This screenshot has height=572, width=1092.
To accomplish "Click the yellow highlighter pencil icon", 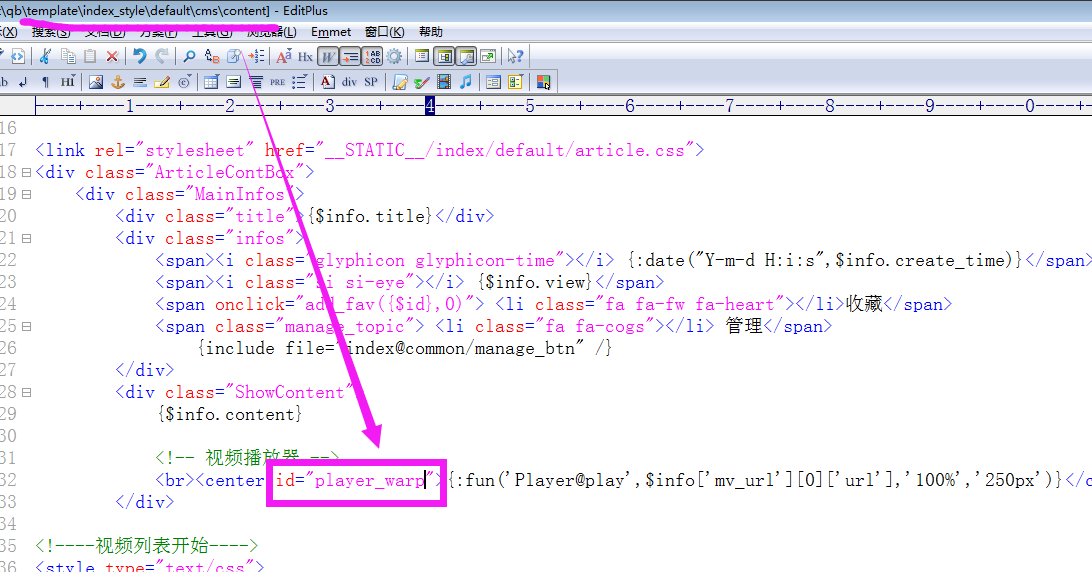I will (x=162, y=82).
